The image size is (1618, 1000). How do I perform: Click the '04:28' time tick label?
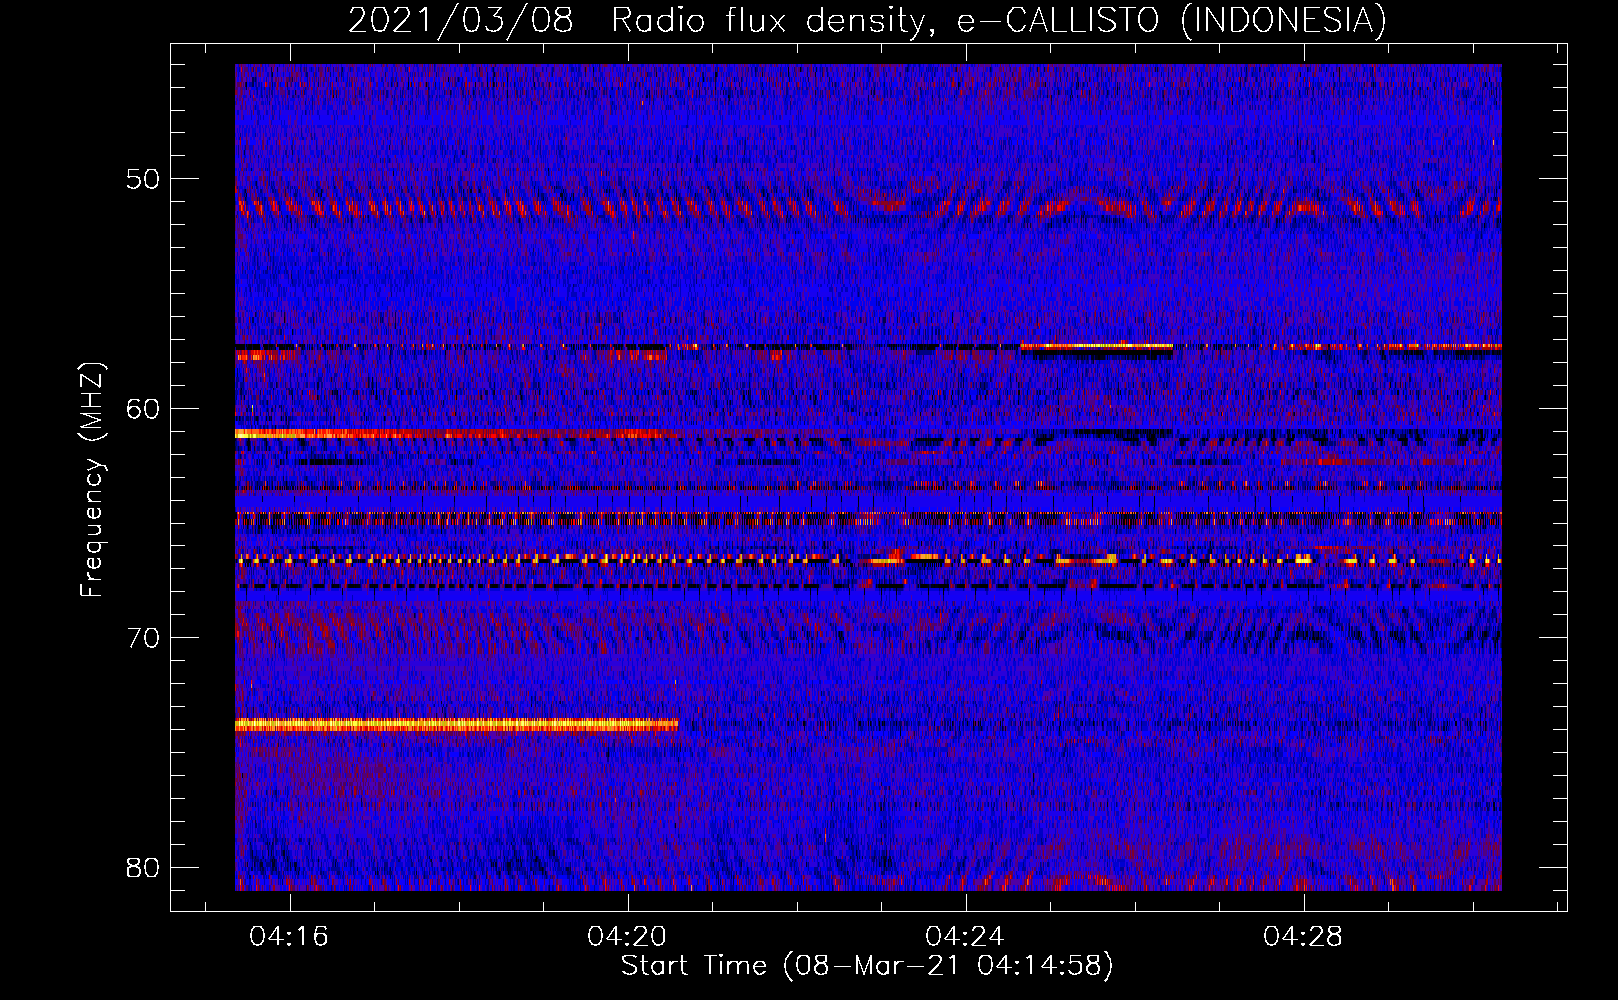pos(1303,936)
